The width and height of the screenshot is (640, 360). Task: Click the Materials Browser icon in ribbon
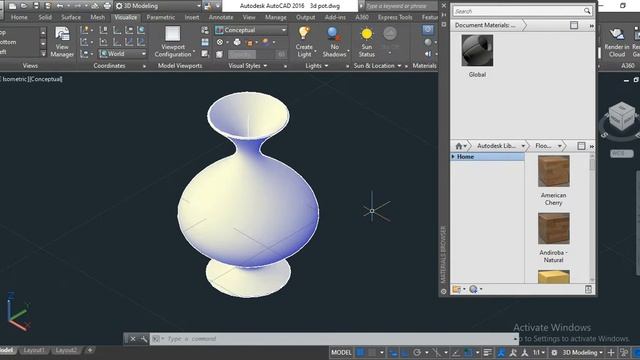click(428, 29)
